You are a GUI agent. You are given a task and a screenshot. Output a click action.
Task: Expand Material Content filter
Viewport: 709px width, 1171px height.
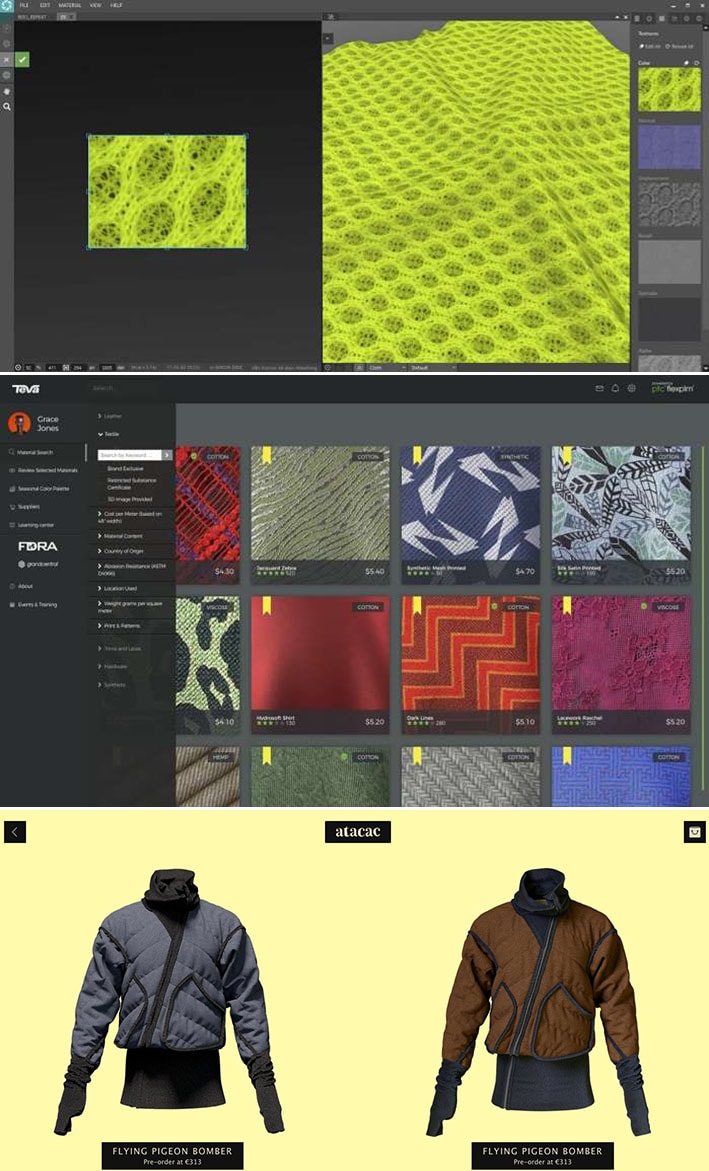[x=120, y=536]
